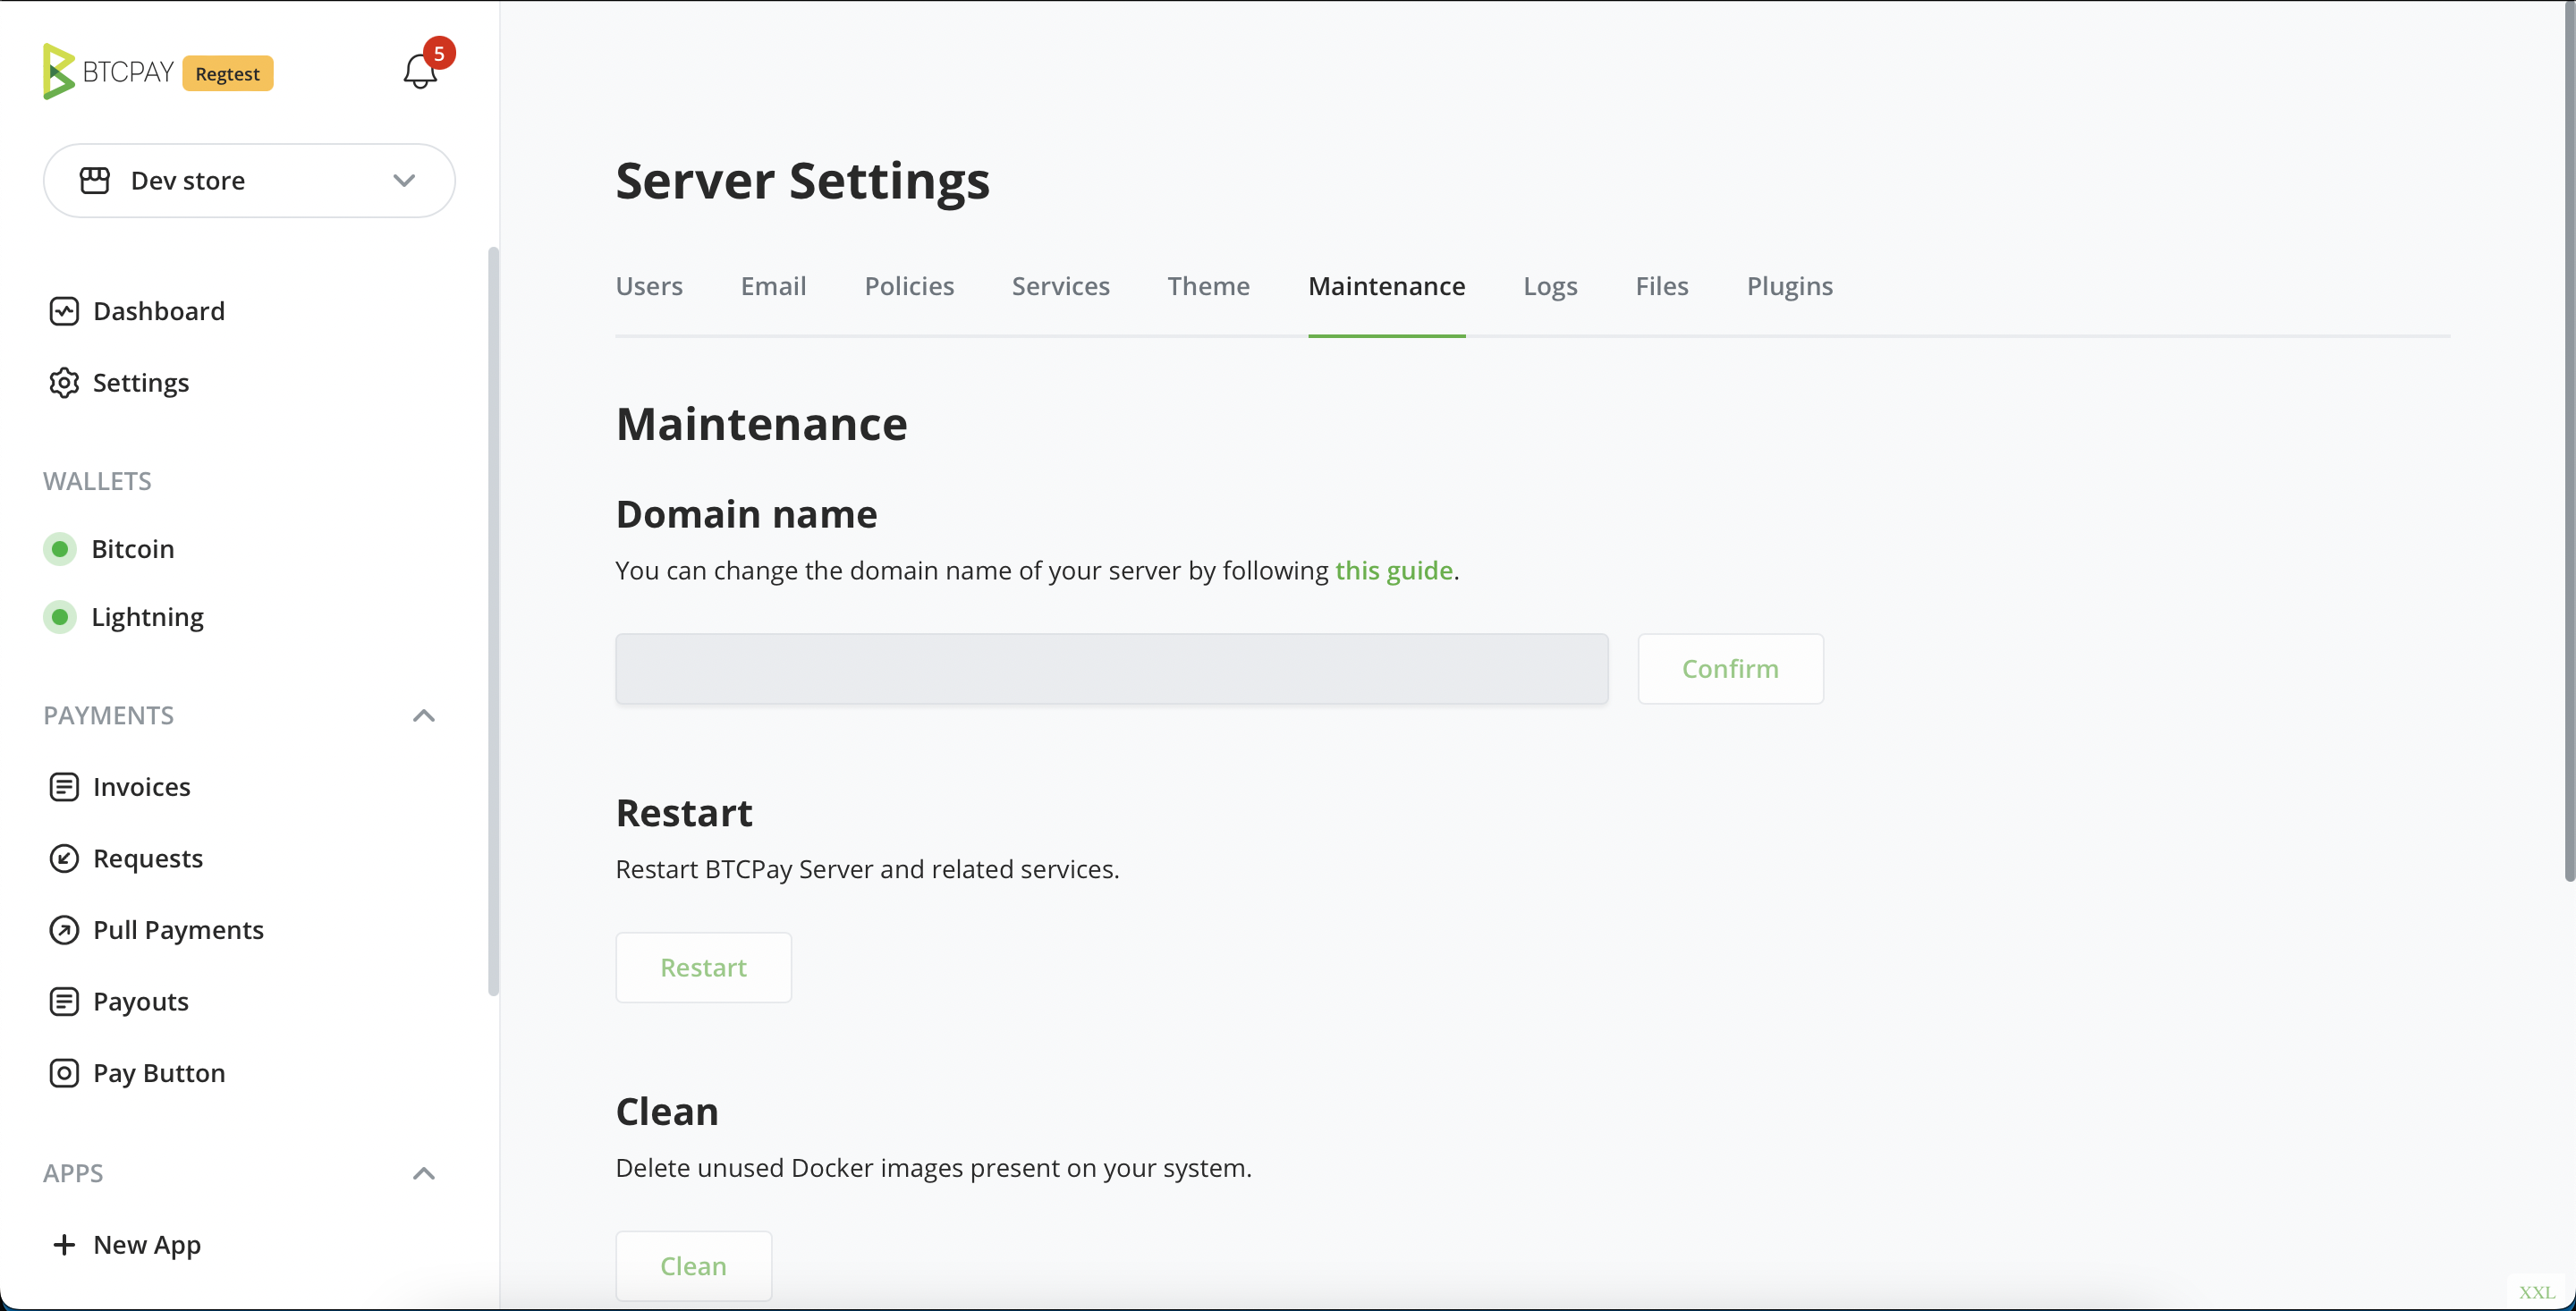Click the Dashboard icon in sidebar

pos(63,311)
